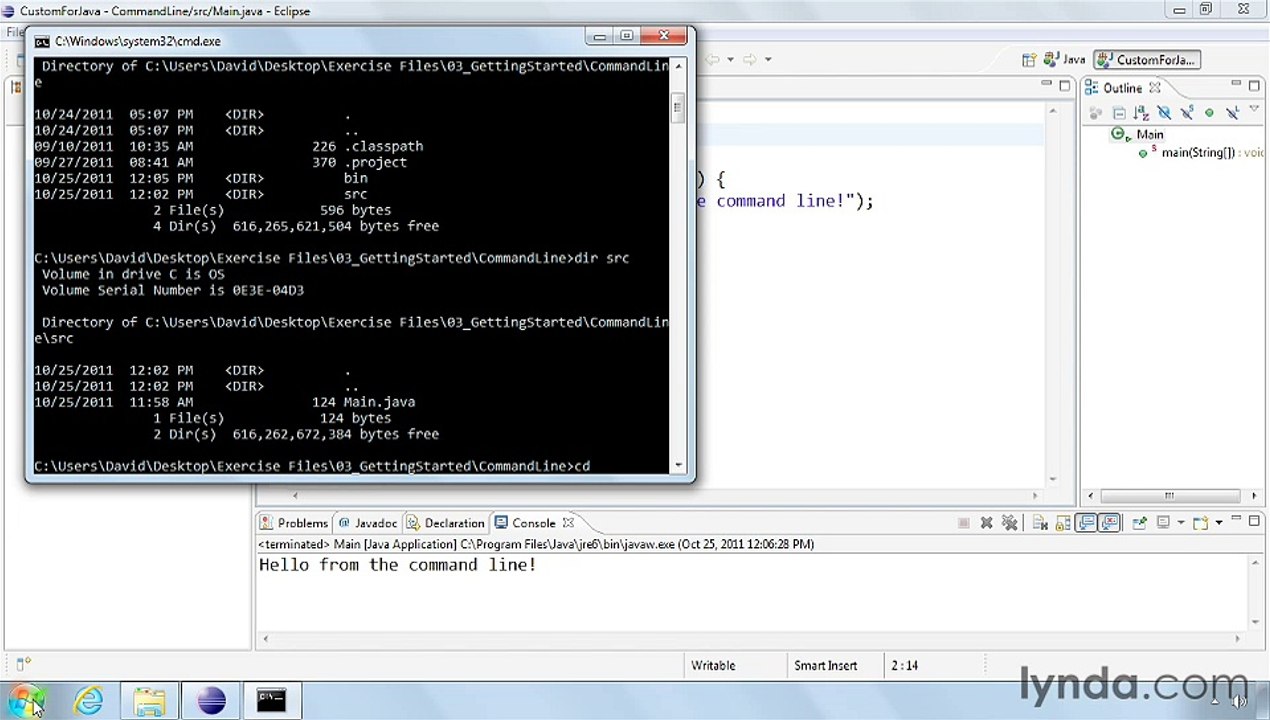Select the Console tab

click(x=525, y=523)
